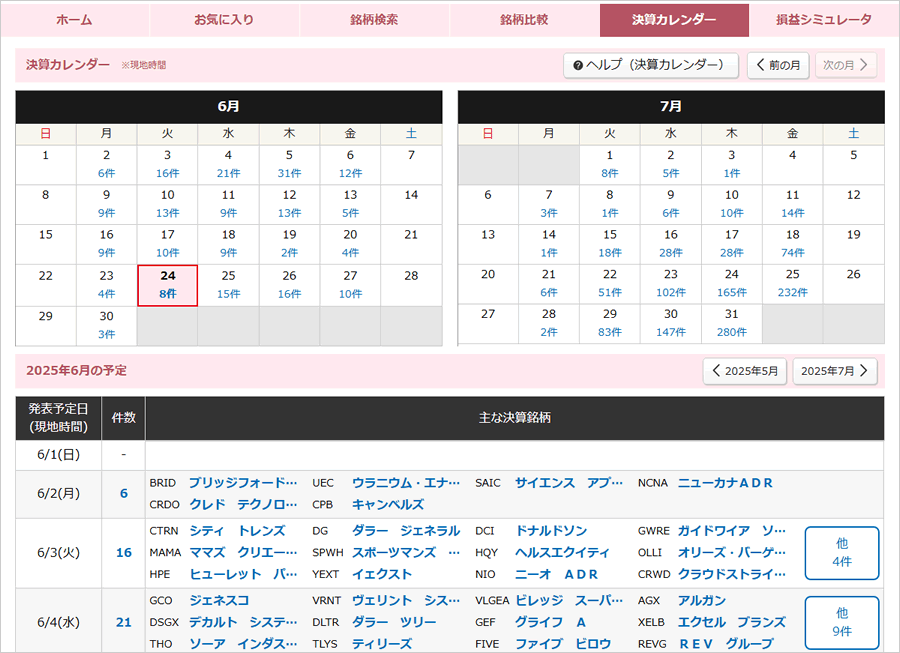Open ジェネスコ stock link
Screen dimensions: 900x653
coord(219,600)
